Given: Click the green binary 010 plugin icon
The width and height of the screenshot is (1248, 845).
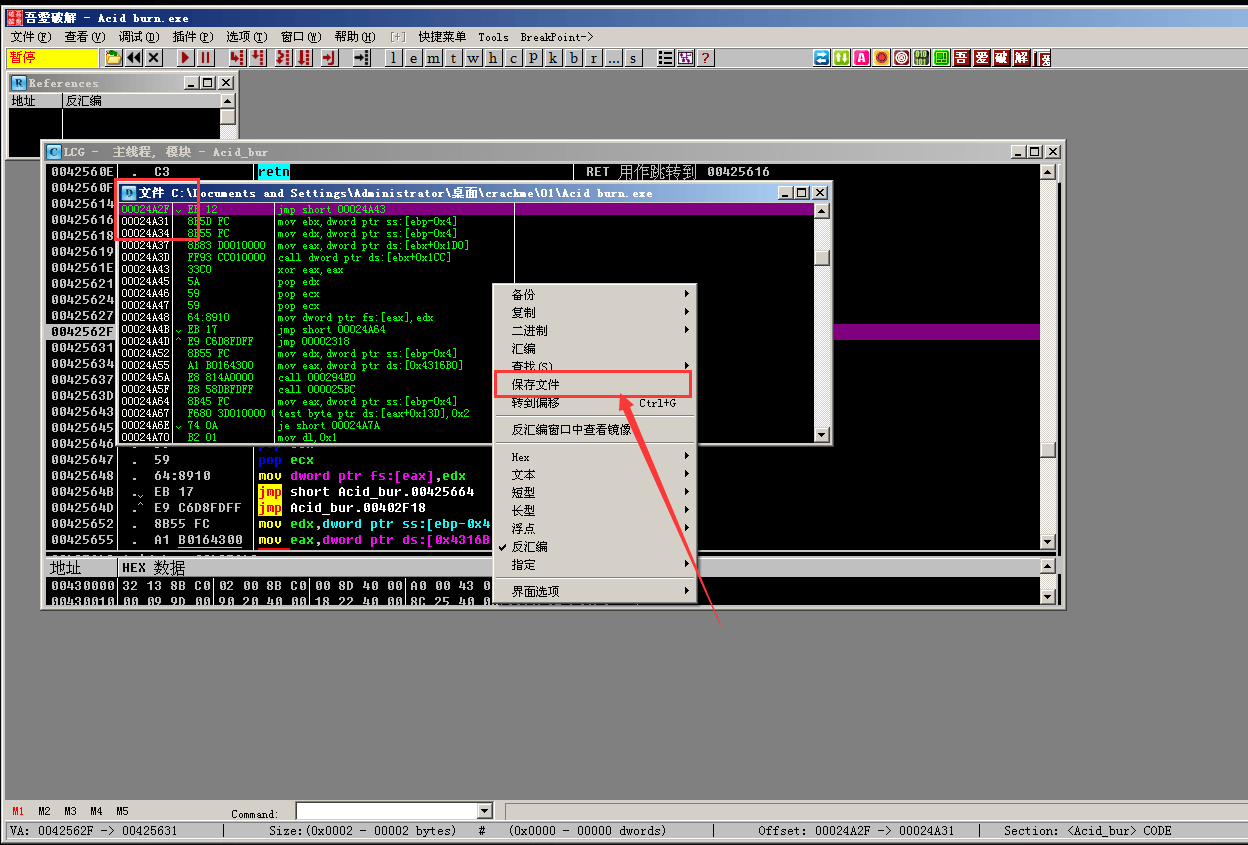Looking at the screenshot, I should (922, 58).
